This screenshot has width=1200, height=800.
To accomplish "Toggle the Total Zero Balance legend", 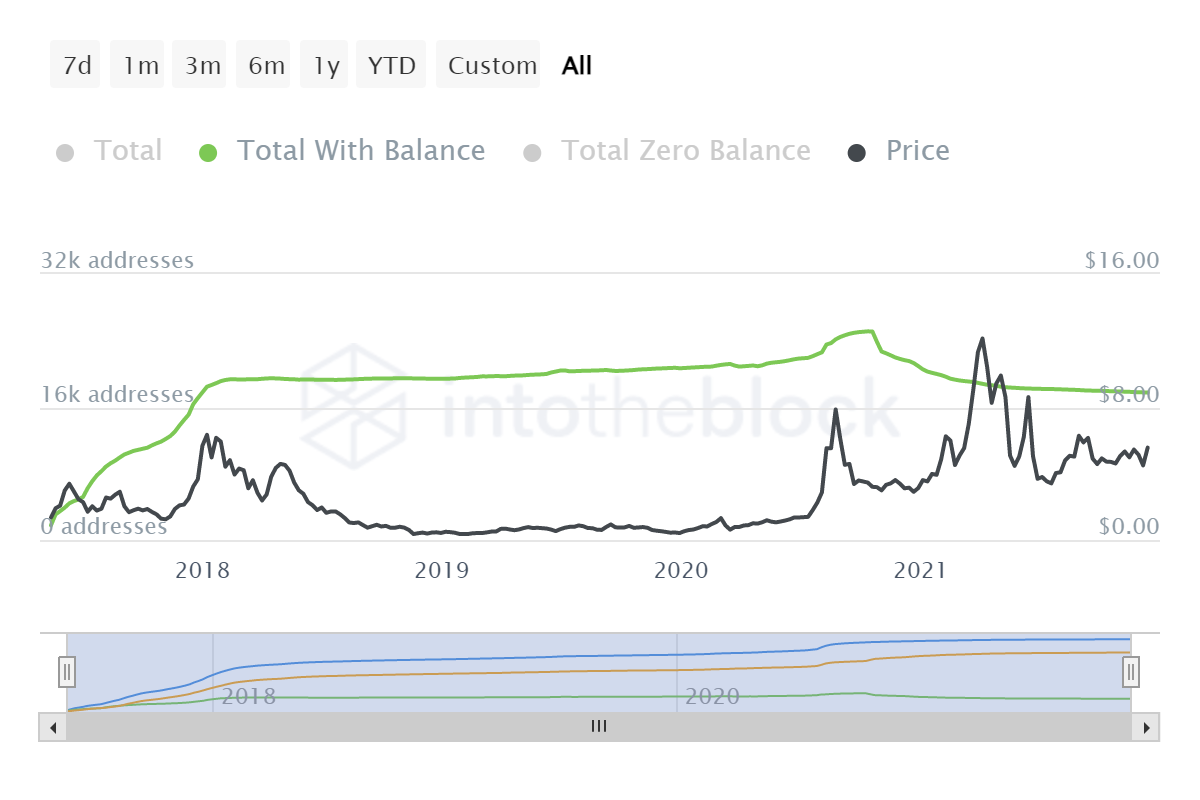I will (685, 151).
